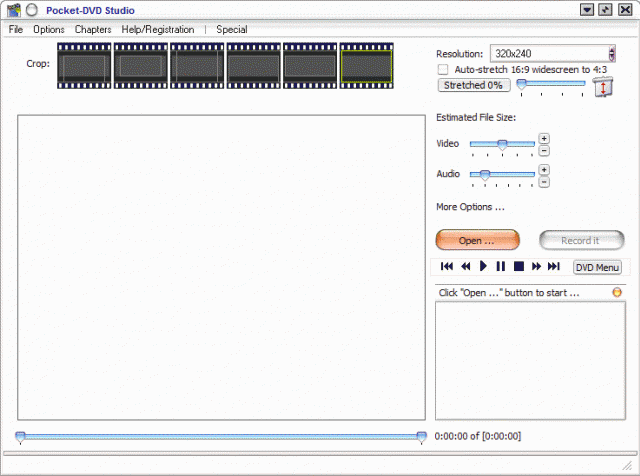Click the Play button in playback controls

pyautogui.click(x=483, y=267)
